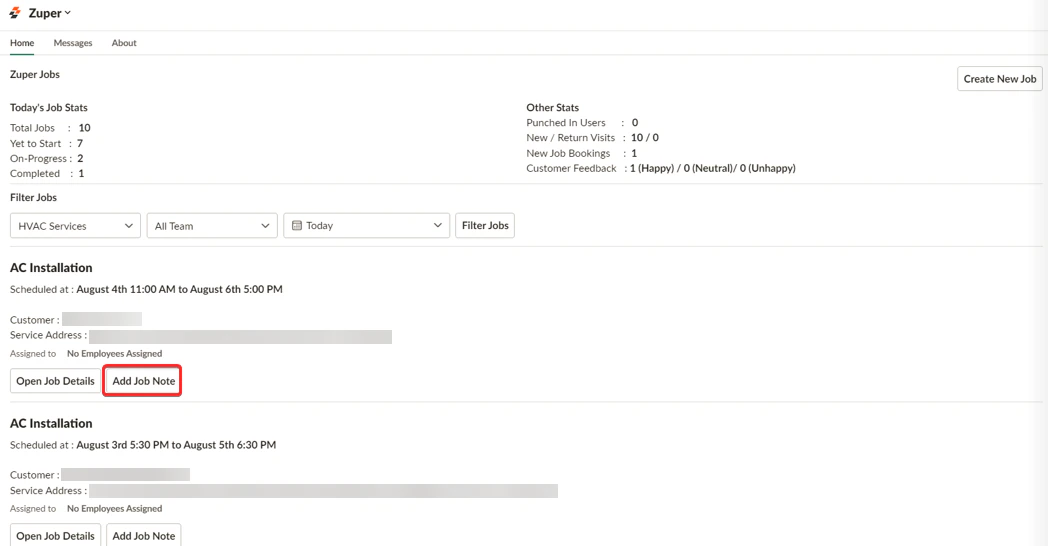1048x546 pixels.
Task: Select AC Installation title scheduled August 4th
Action: (x=51, y=267)
